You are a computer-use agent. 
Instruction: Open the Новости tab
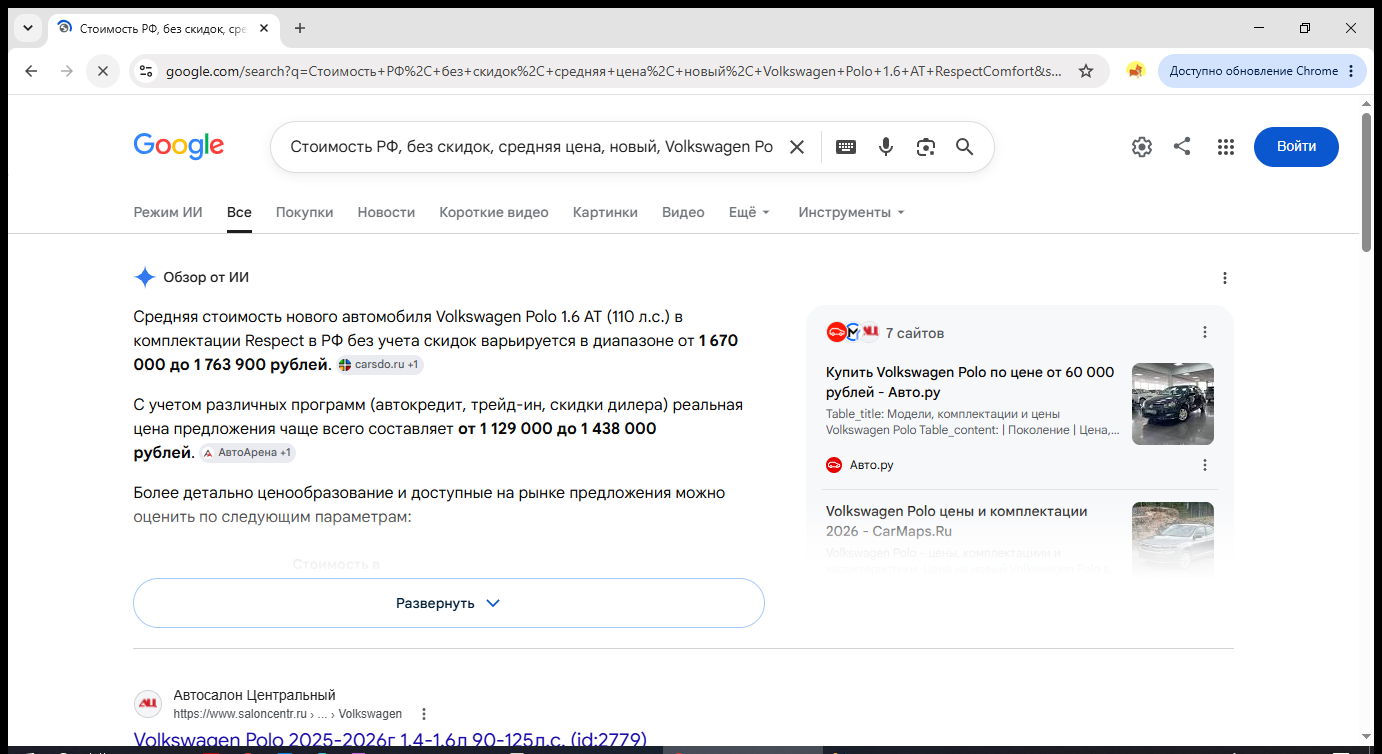[x=386, y=212]
